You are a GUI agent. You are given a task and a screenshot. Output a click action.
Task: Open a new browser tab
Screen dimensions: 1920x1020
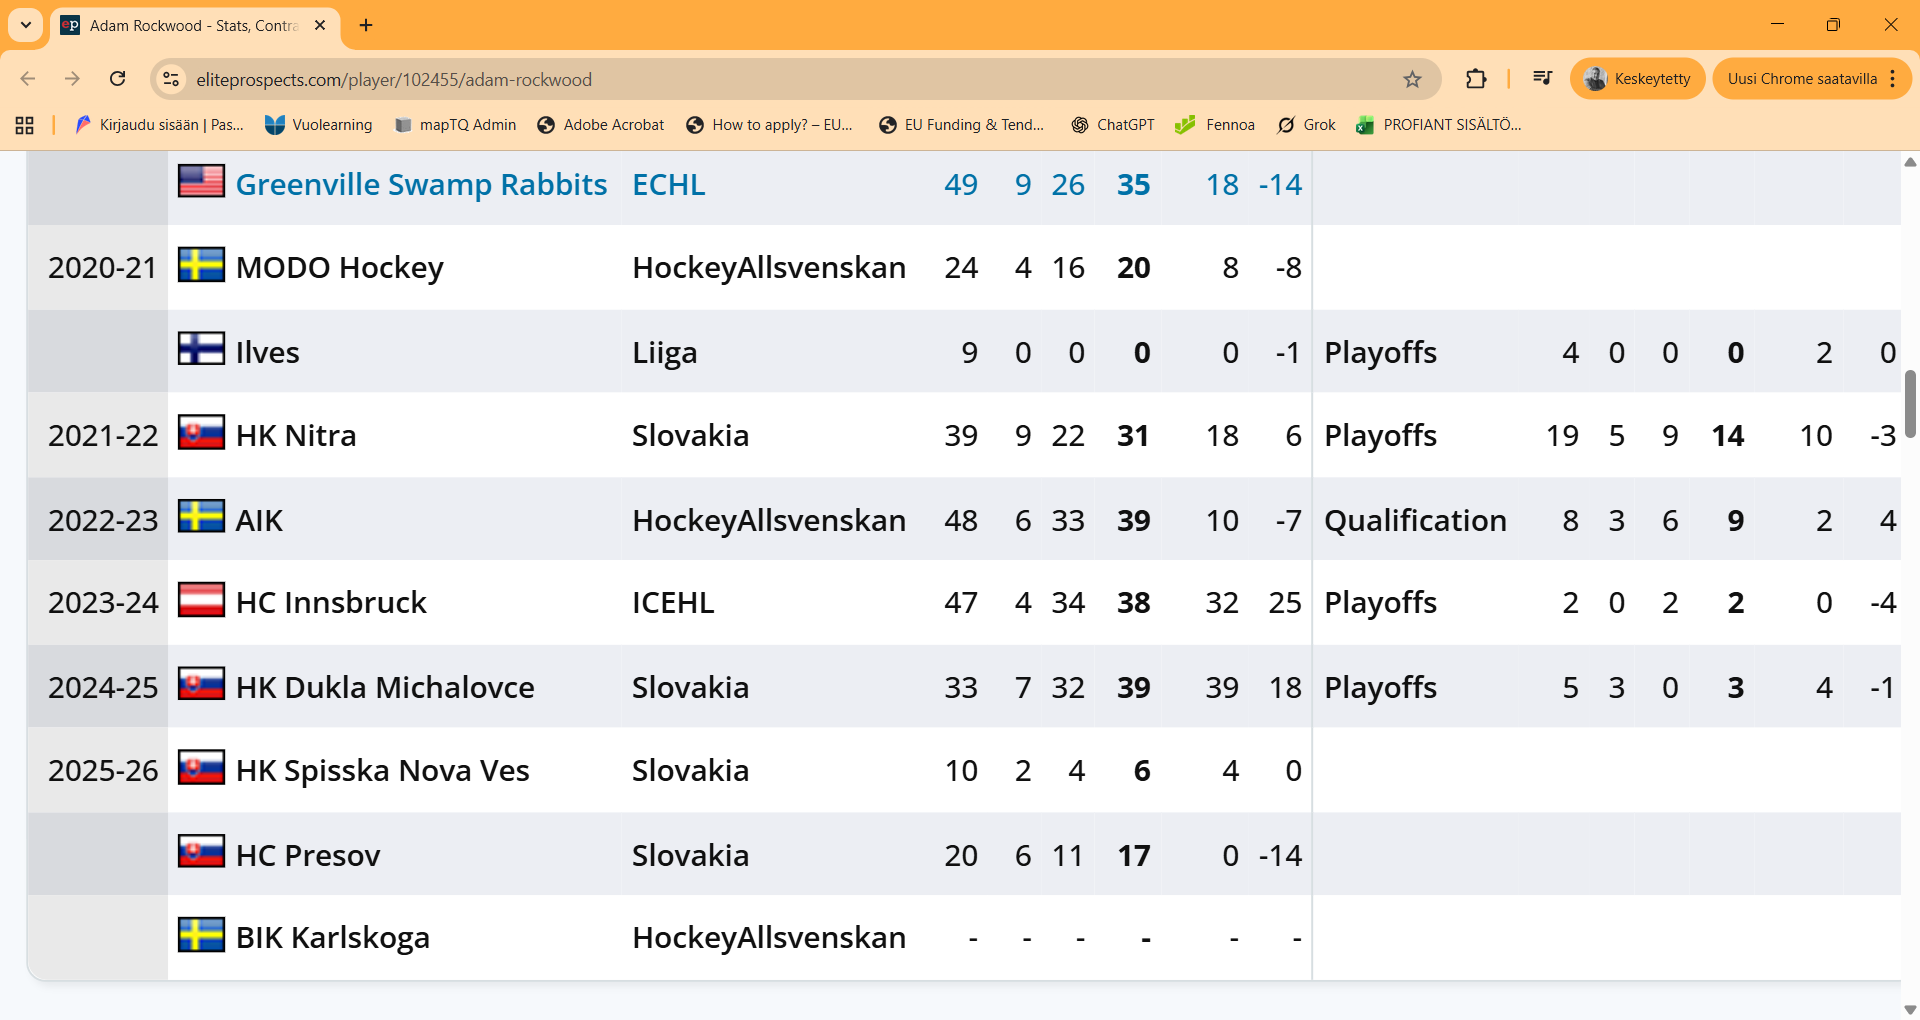tap(366, 25)
